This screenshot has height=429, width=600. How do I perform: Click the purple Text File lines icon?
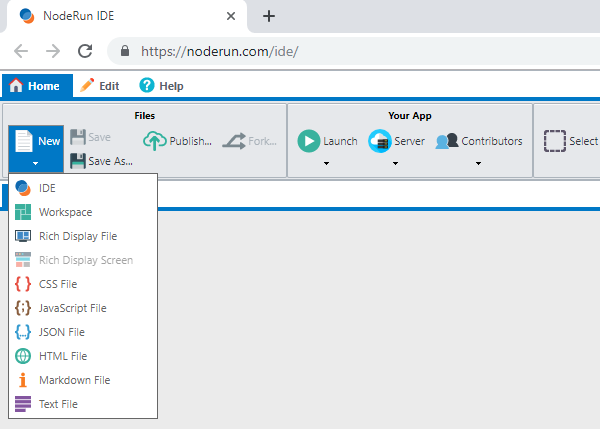23,404
